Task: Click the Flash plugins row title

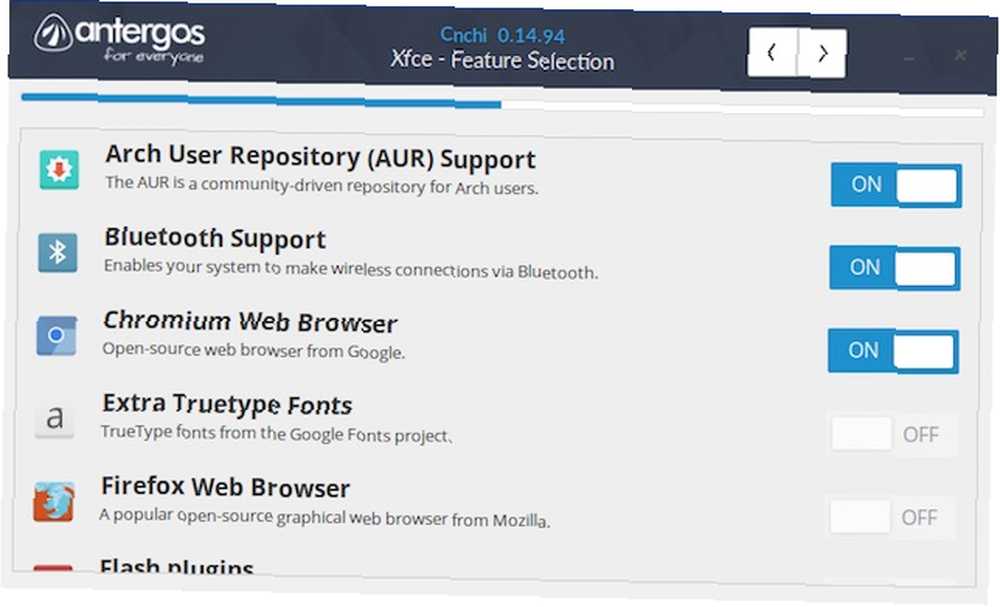Action: pos(177,565)
